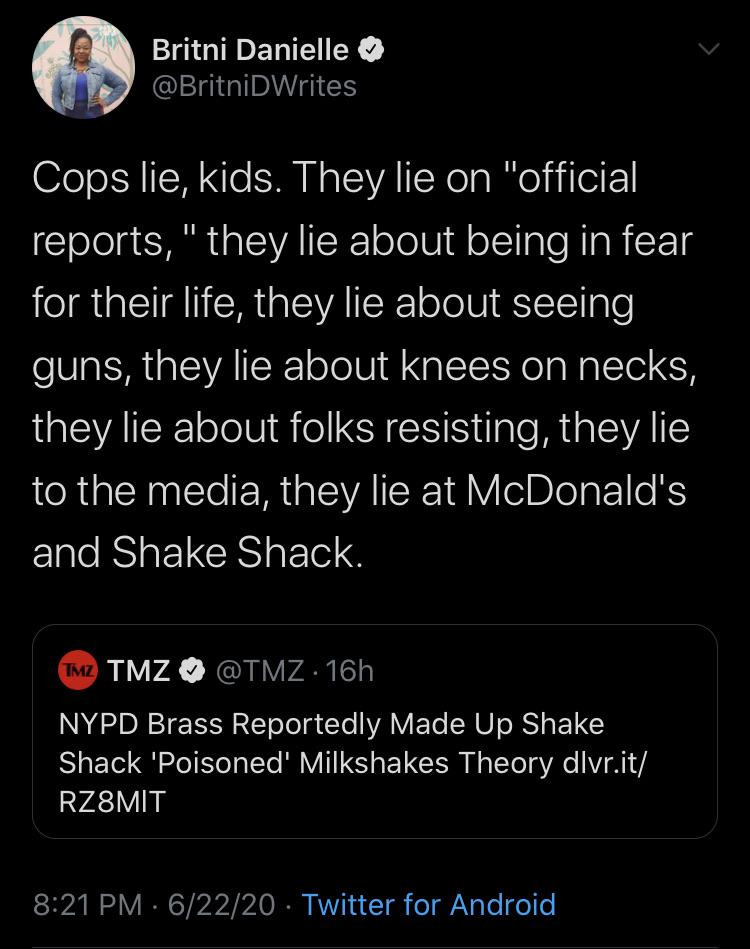This screenshot has height=949, width=750.
Task: Open the @BritniDWrites handle link
Action: click(x=253, y=87)
